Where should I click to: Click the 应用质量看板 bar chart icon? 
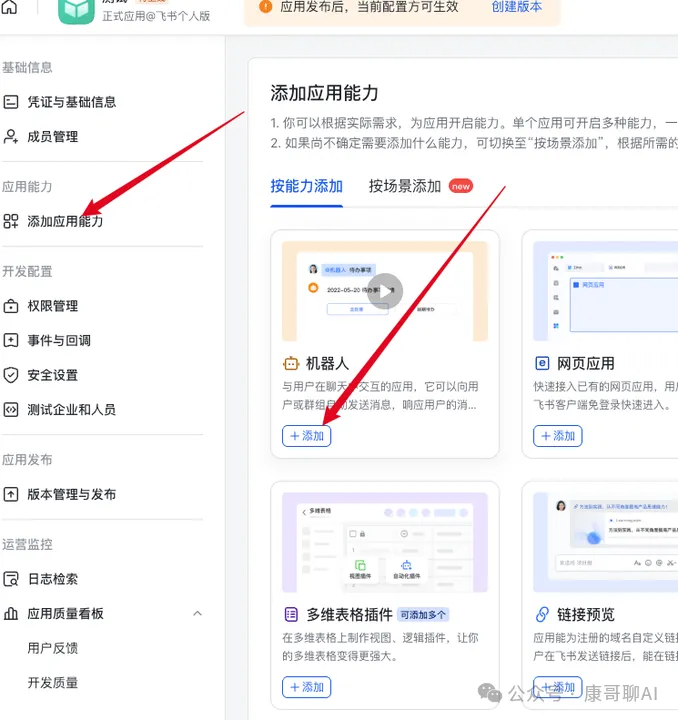(11, 613)
